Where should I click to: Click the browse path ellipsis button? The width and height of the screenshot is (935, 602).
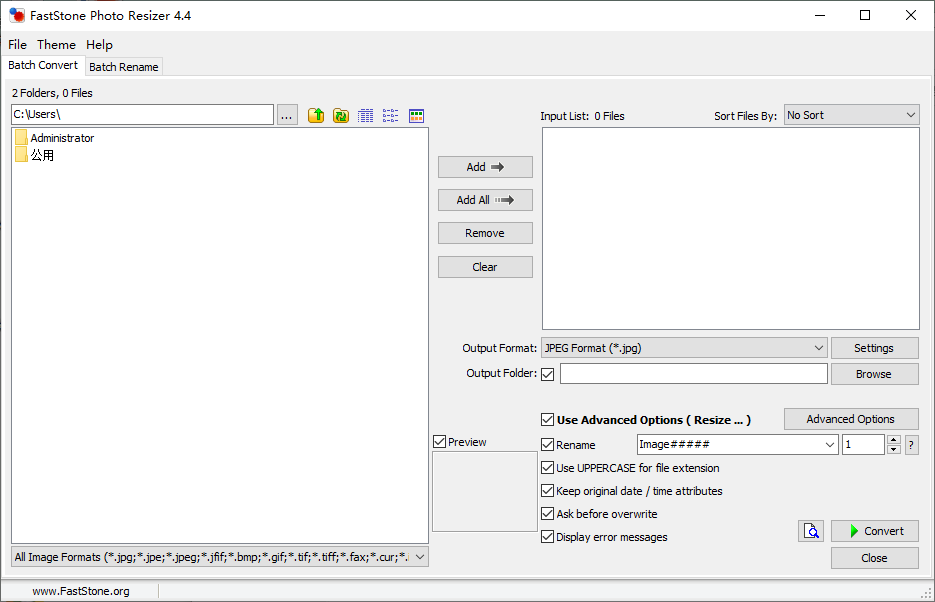287,115
